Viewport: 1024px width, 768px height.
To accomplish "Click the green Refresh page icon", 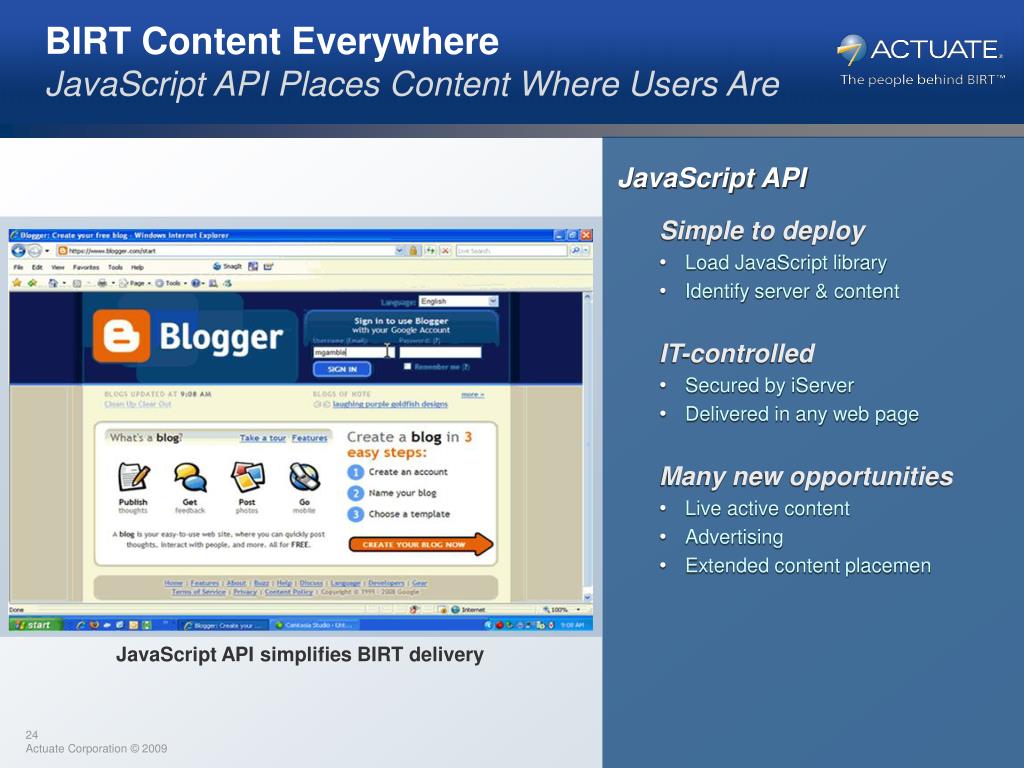I will (430, 251).
